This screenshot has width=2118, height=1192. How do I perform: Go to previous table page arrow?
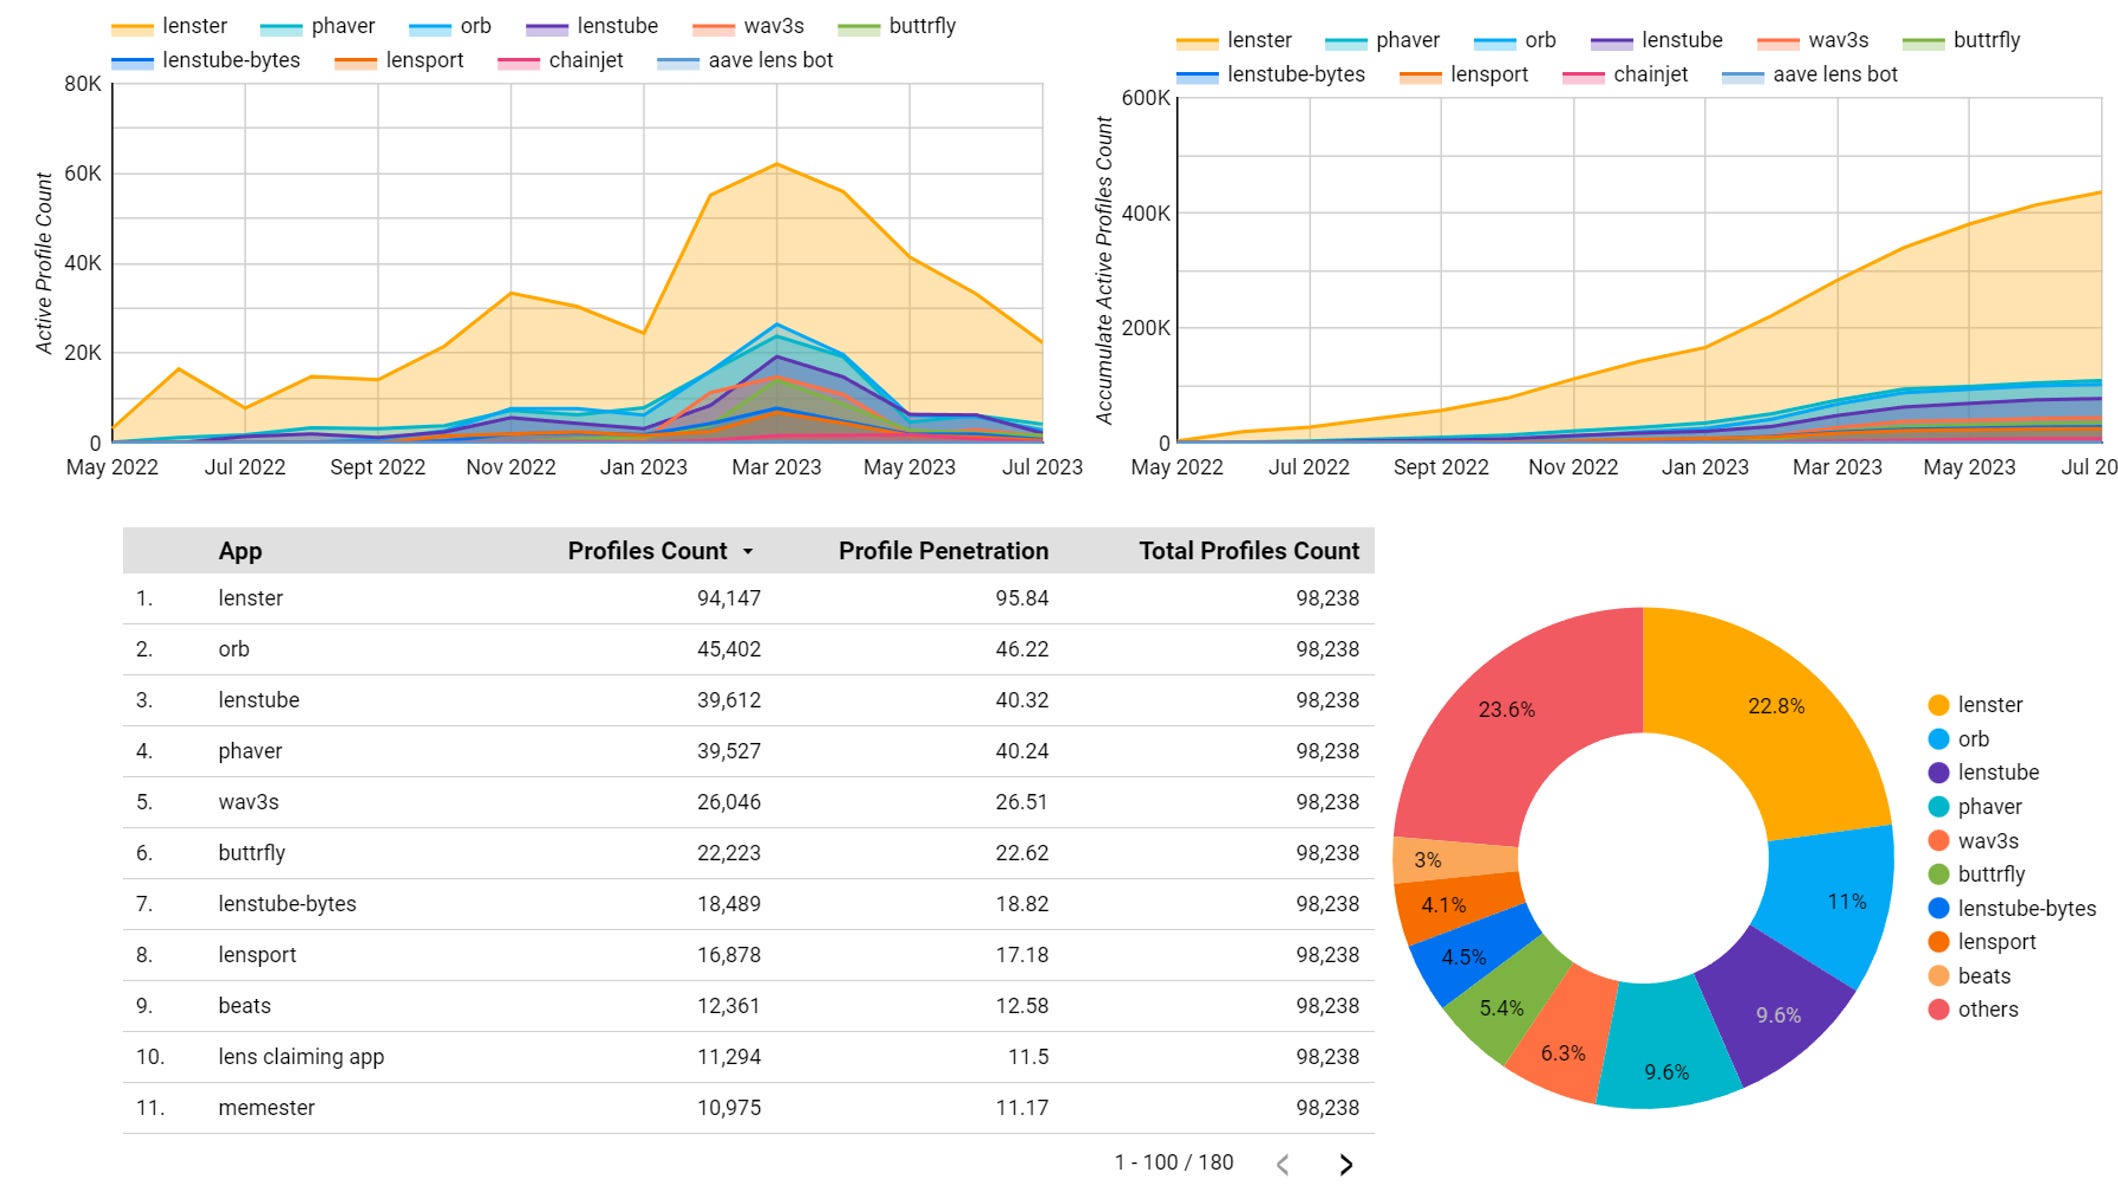coord(1283,1164)
